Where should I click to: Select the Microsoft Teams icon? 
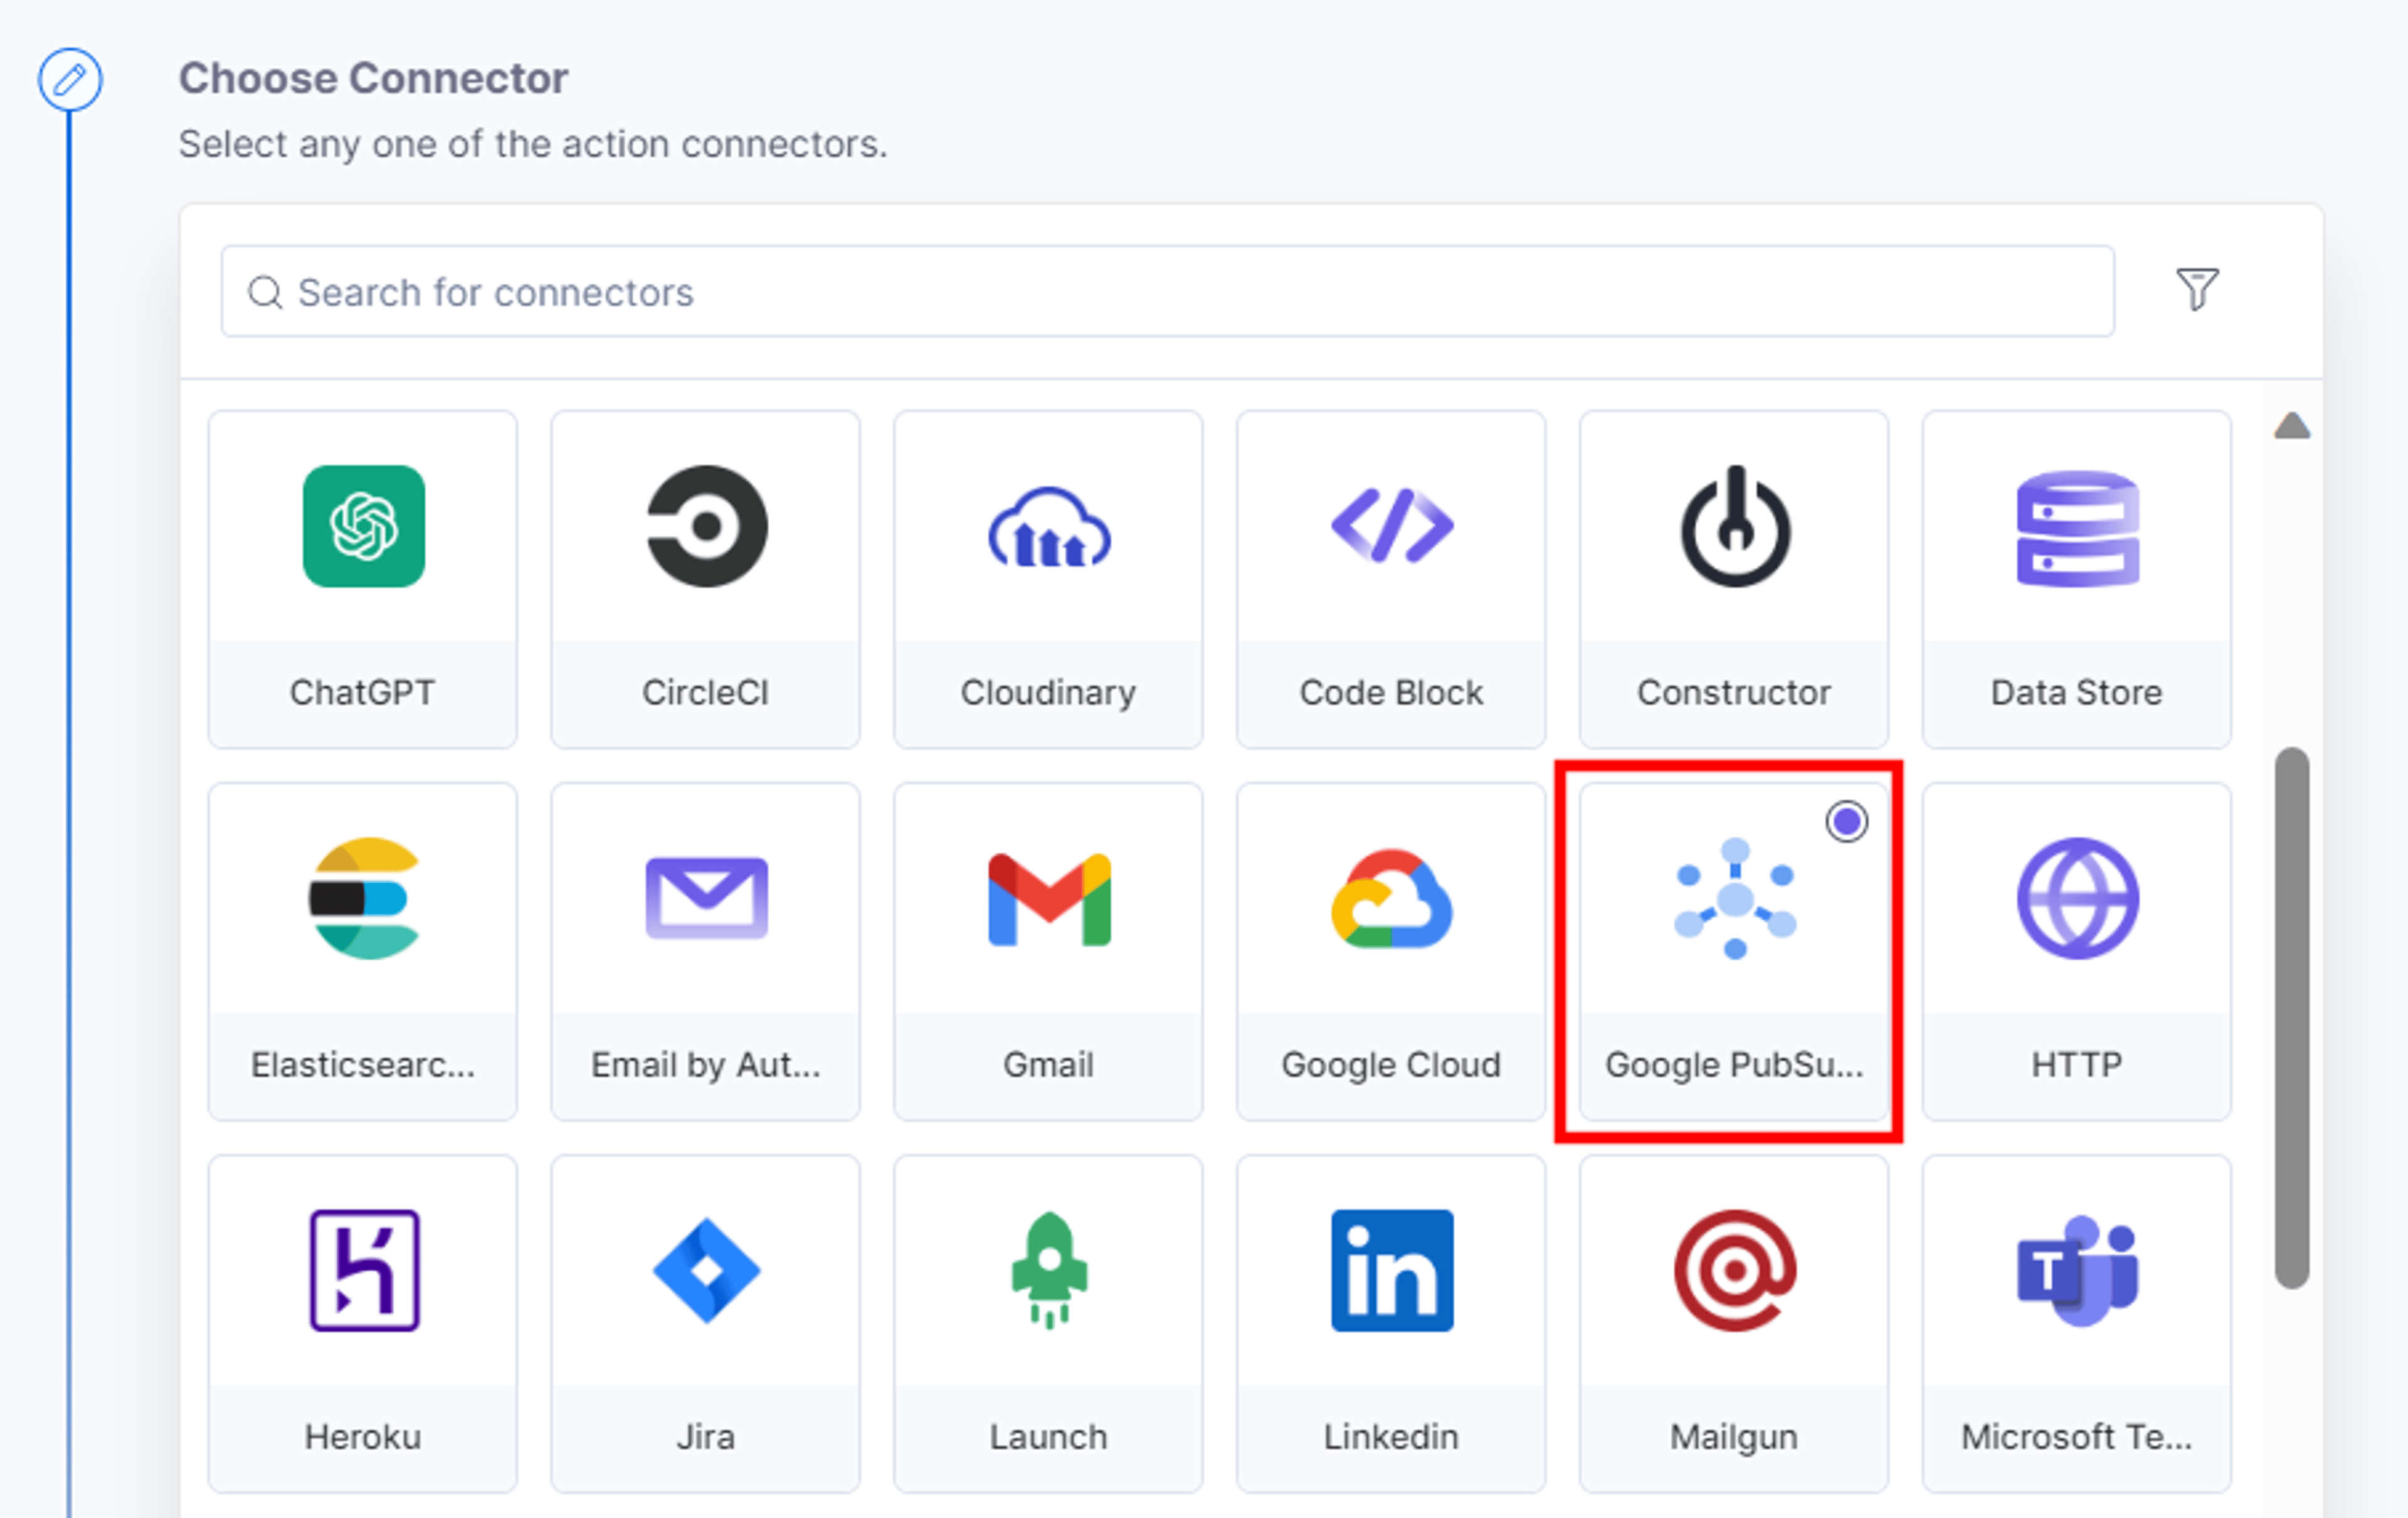pos(2077,1271)
